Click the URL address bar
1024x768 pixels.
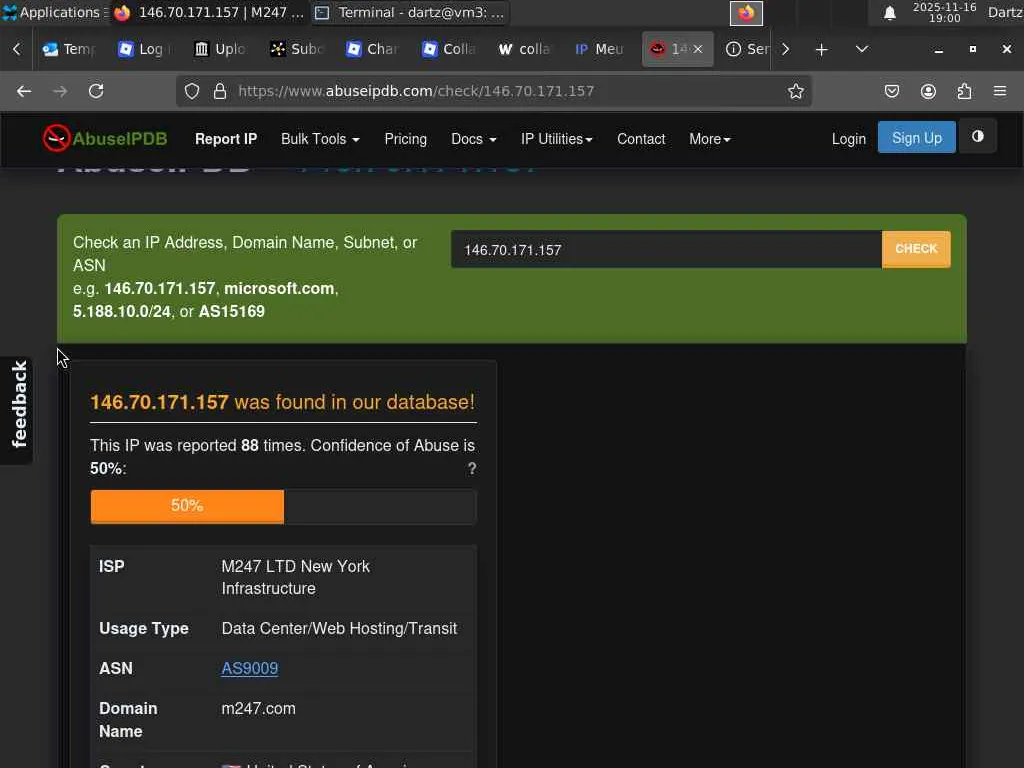[493, 91]
